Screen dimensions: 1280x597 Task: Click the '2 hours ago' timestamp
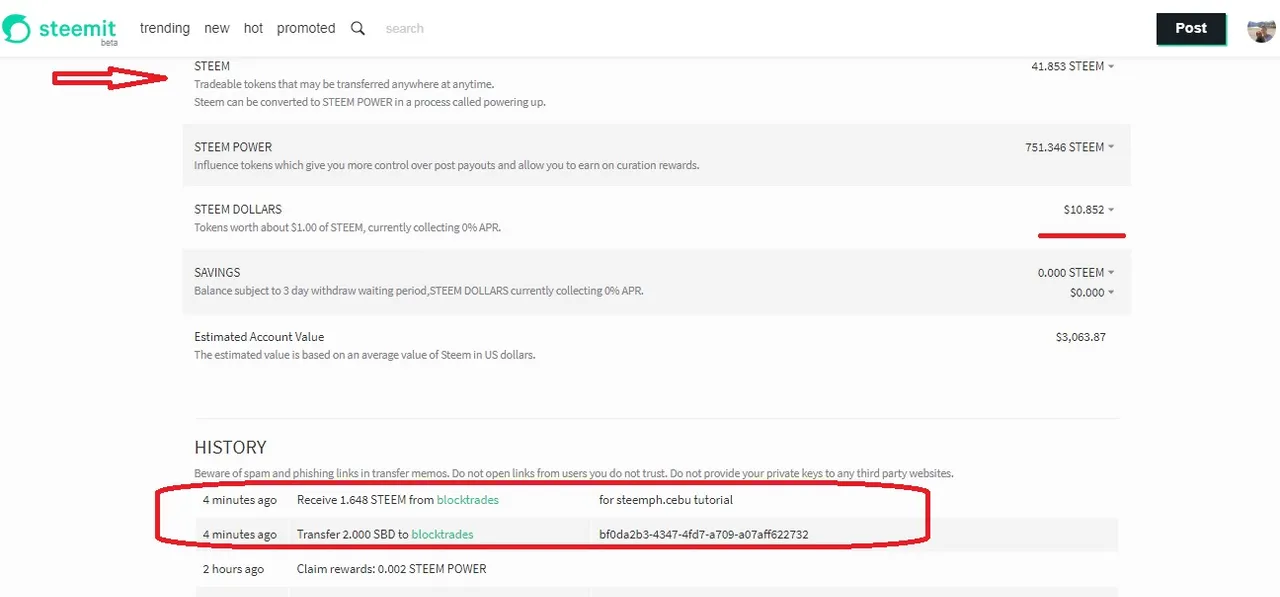coord(234,569)
